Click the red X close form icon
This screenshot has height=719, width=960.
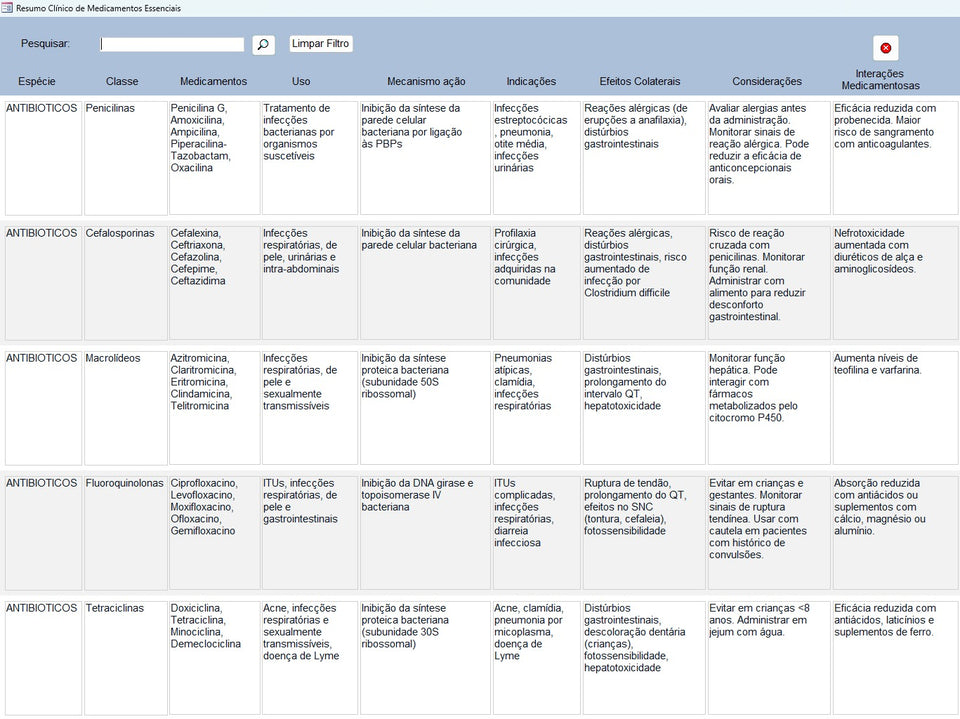click(885, 48)
